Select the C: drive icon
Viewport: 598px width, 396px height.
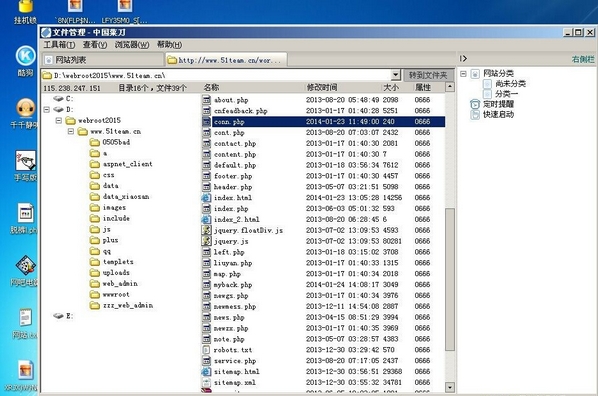[58, 98]
